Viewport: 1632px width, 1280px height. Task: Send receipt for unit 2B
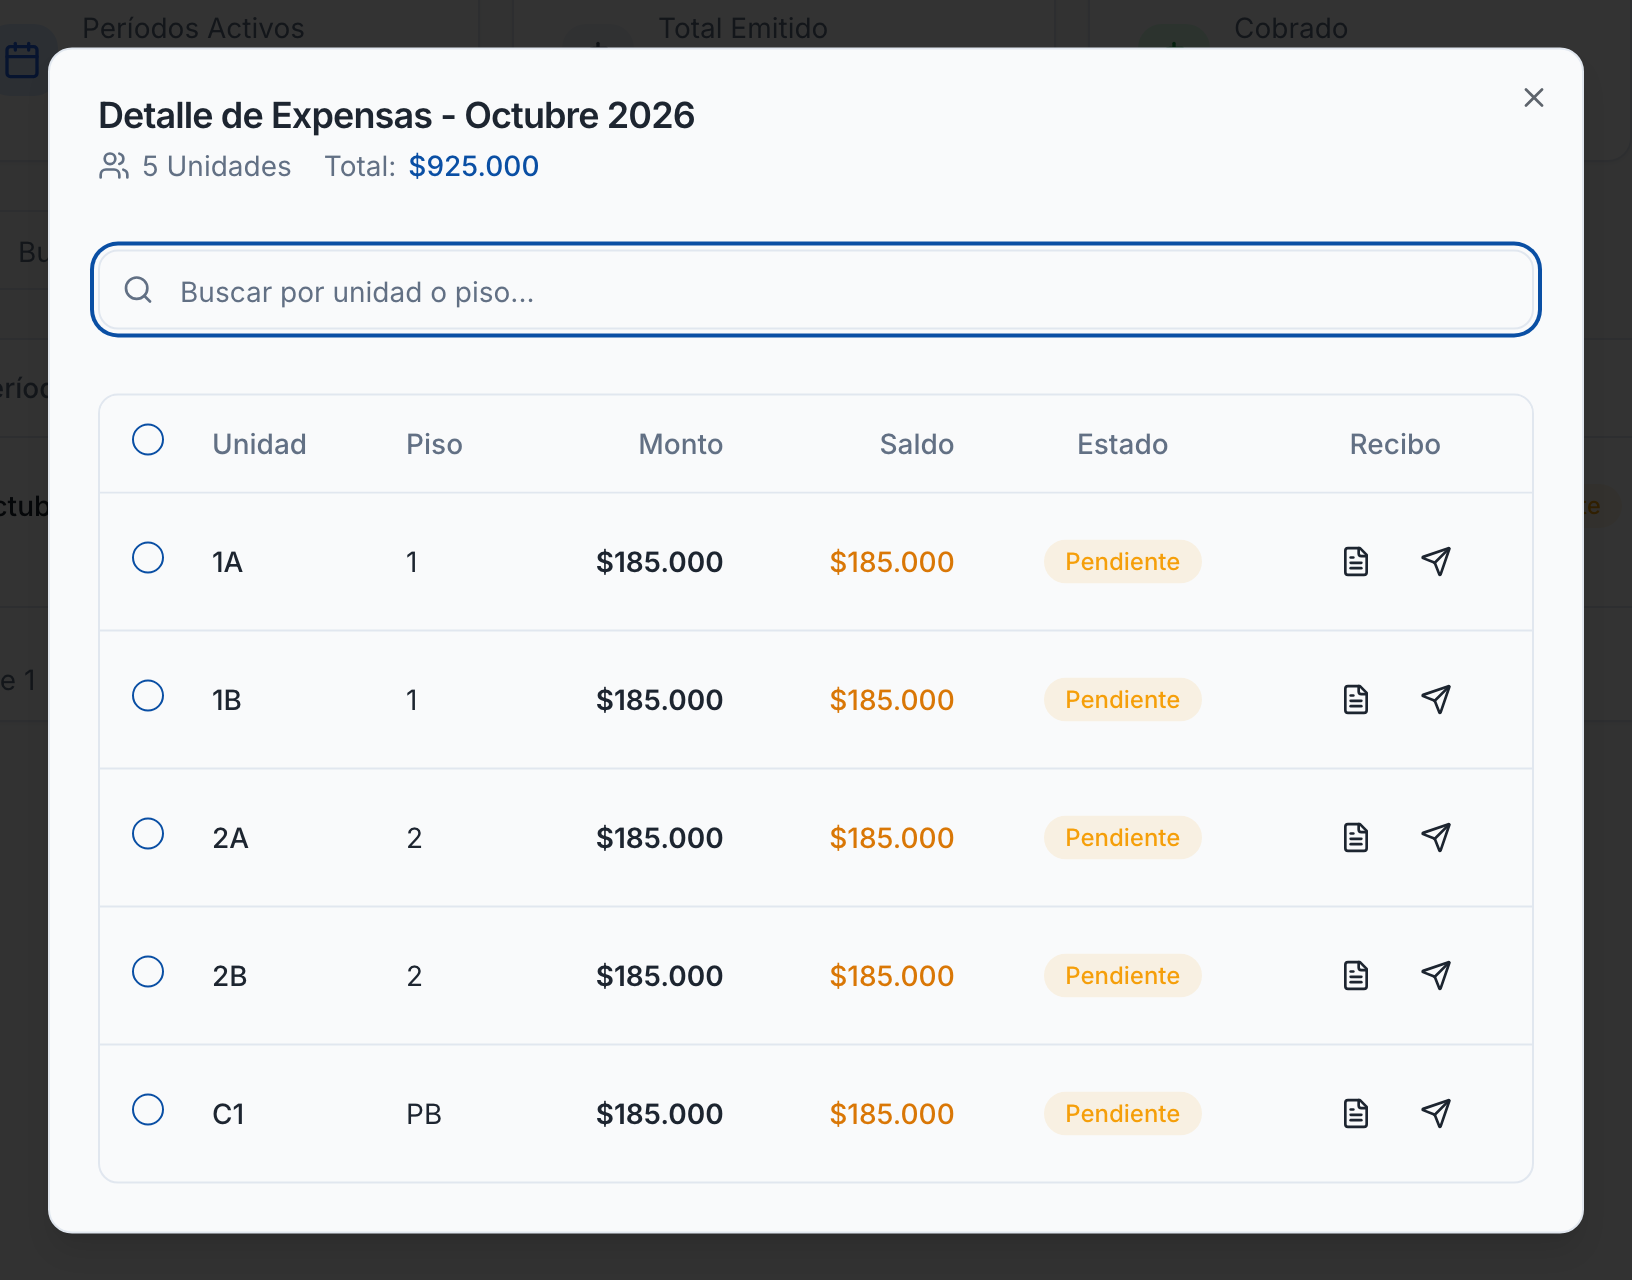tap(1436, 976)
